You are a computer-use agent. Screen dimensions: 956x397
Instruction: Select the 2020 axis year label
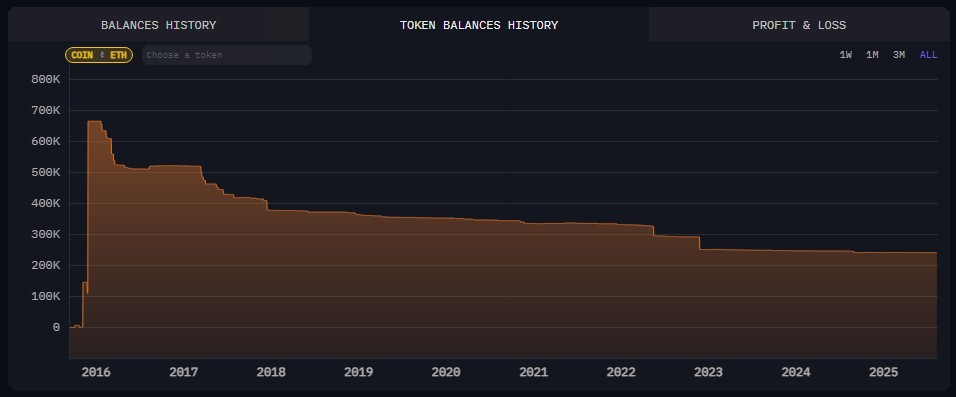446,372
